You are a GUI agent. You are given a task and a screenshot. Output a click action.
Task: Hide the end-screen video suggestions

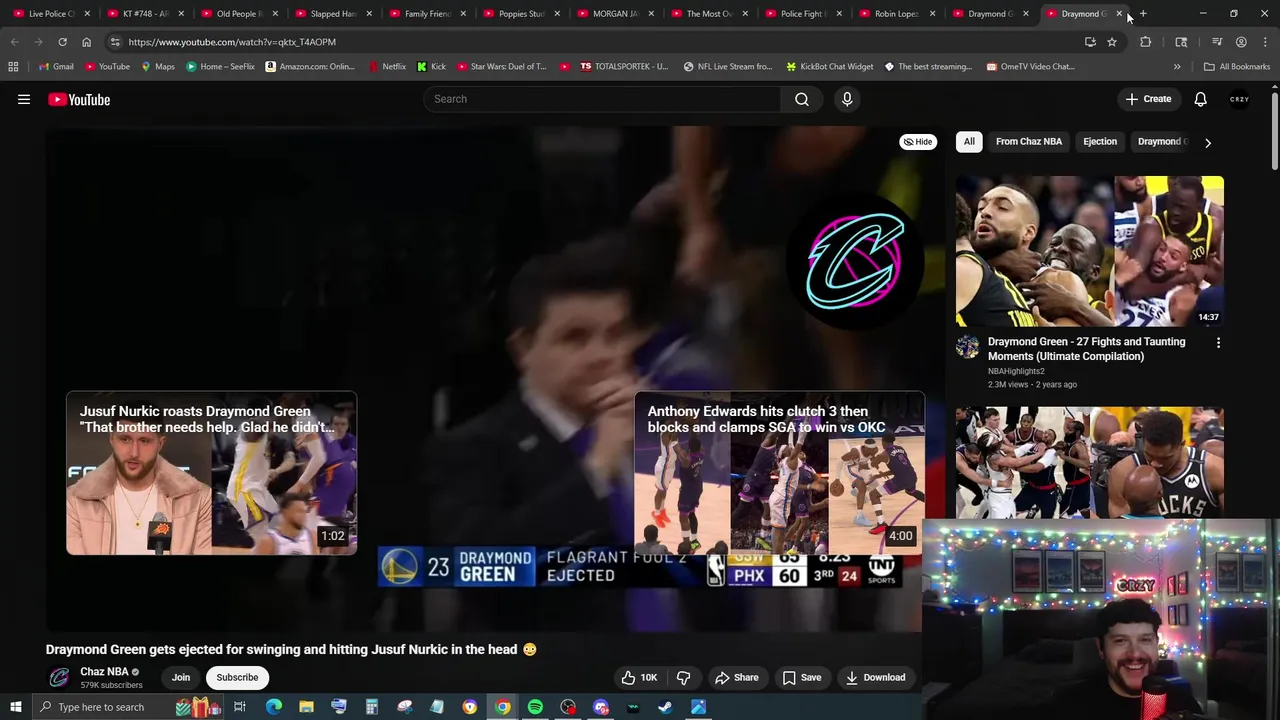coord(917,142)
